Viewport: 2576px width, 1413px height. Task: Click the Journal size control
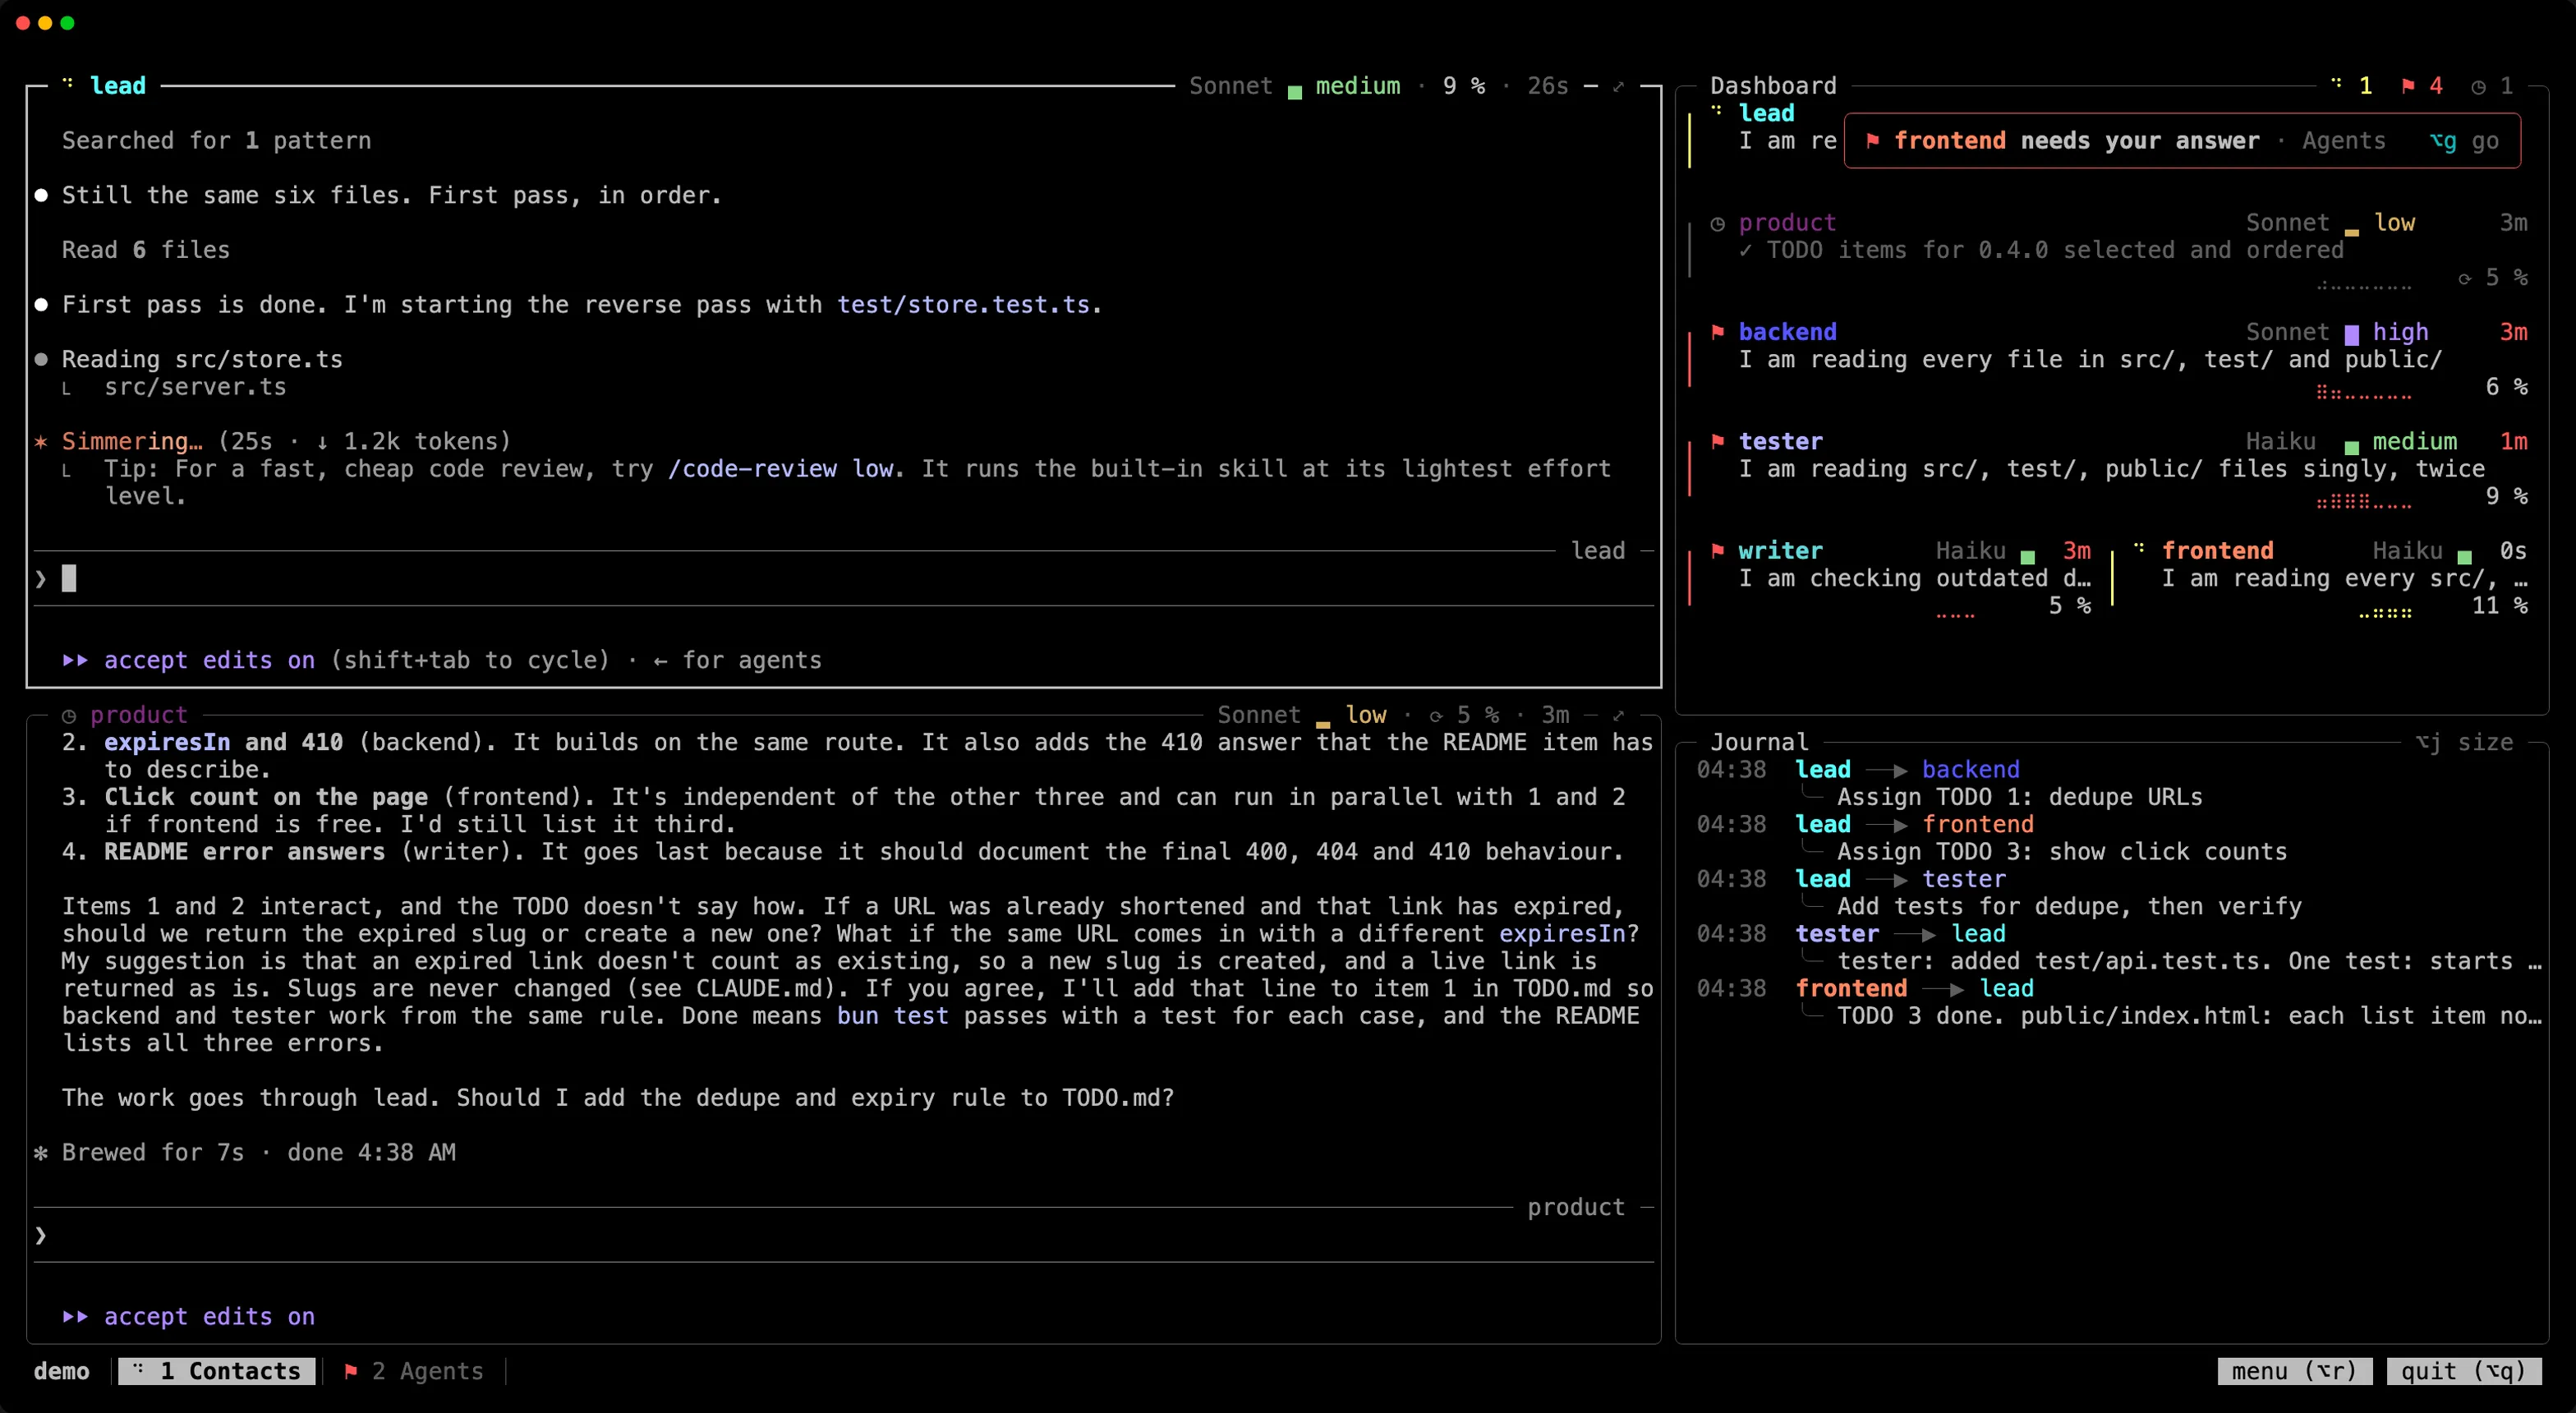2464,742
